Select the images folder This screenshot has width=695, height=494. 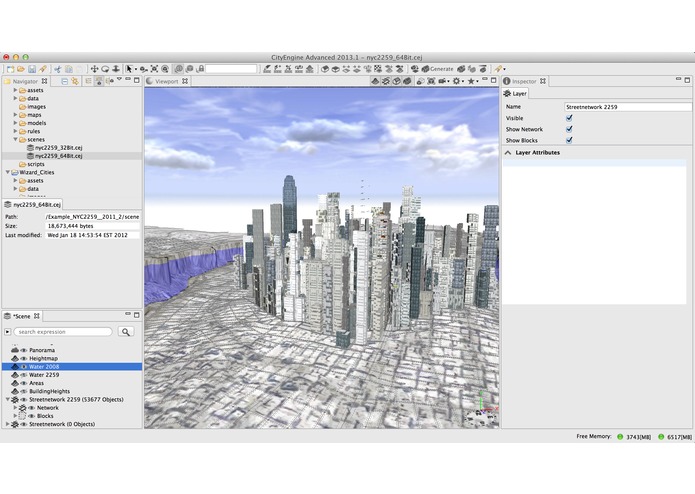click(x=32, y=107)
